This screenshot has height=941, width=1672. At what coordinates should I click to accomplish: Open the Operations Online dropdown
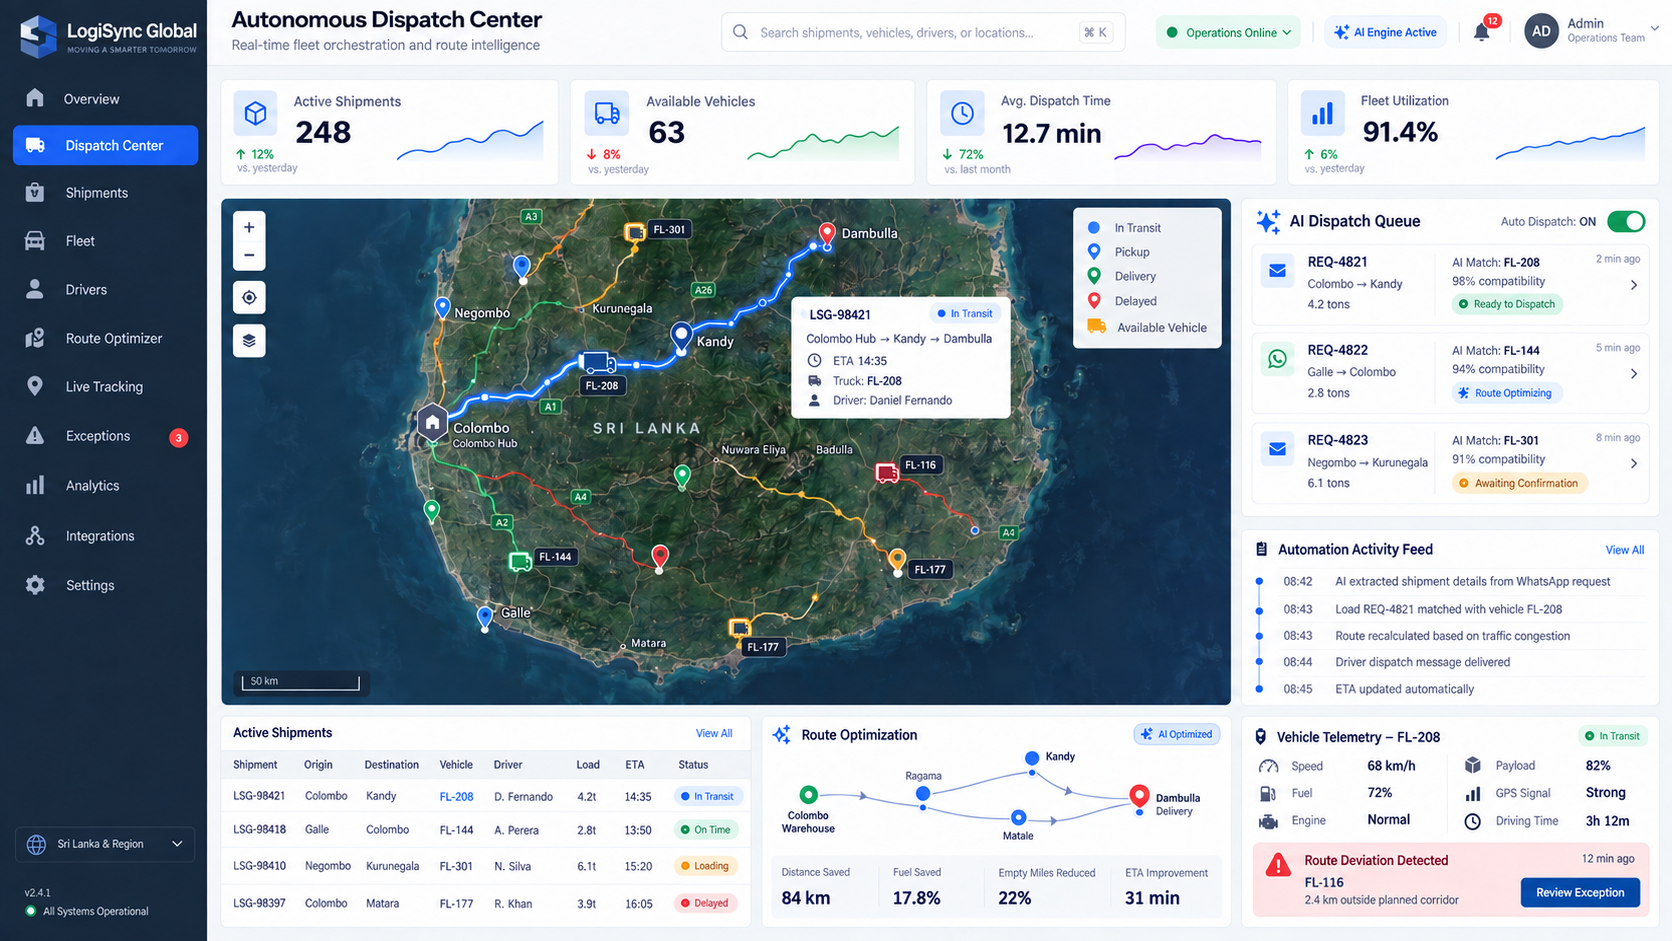click(1229, 32)
